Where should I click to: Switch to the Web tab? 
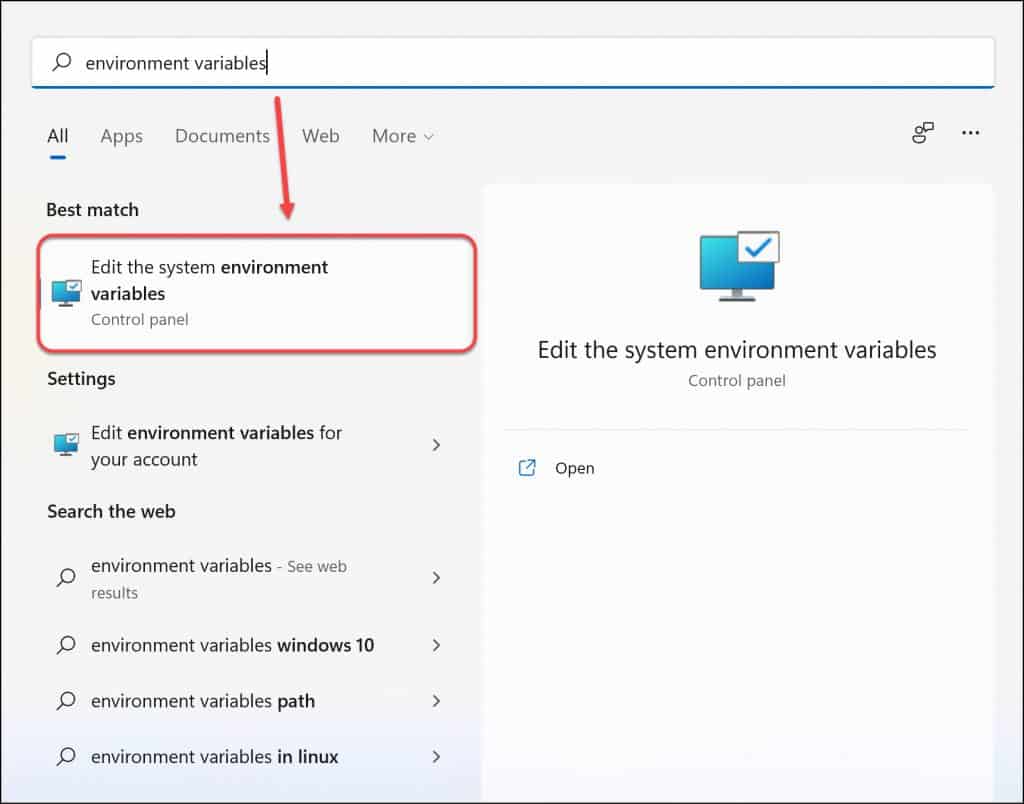[x=321, y=136]
